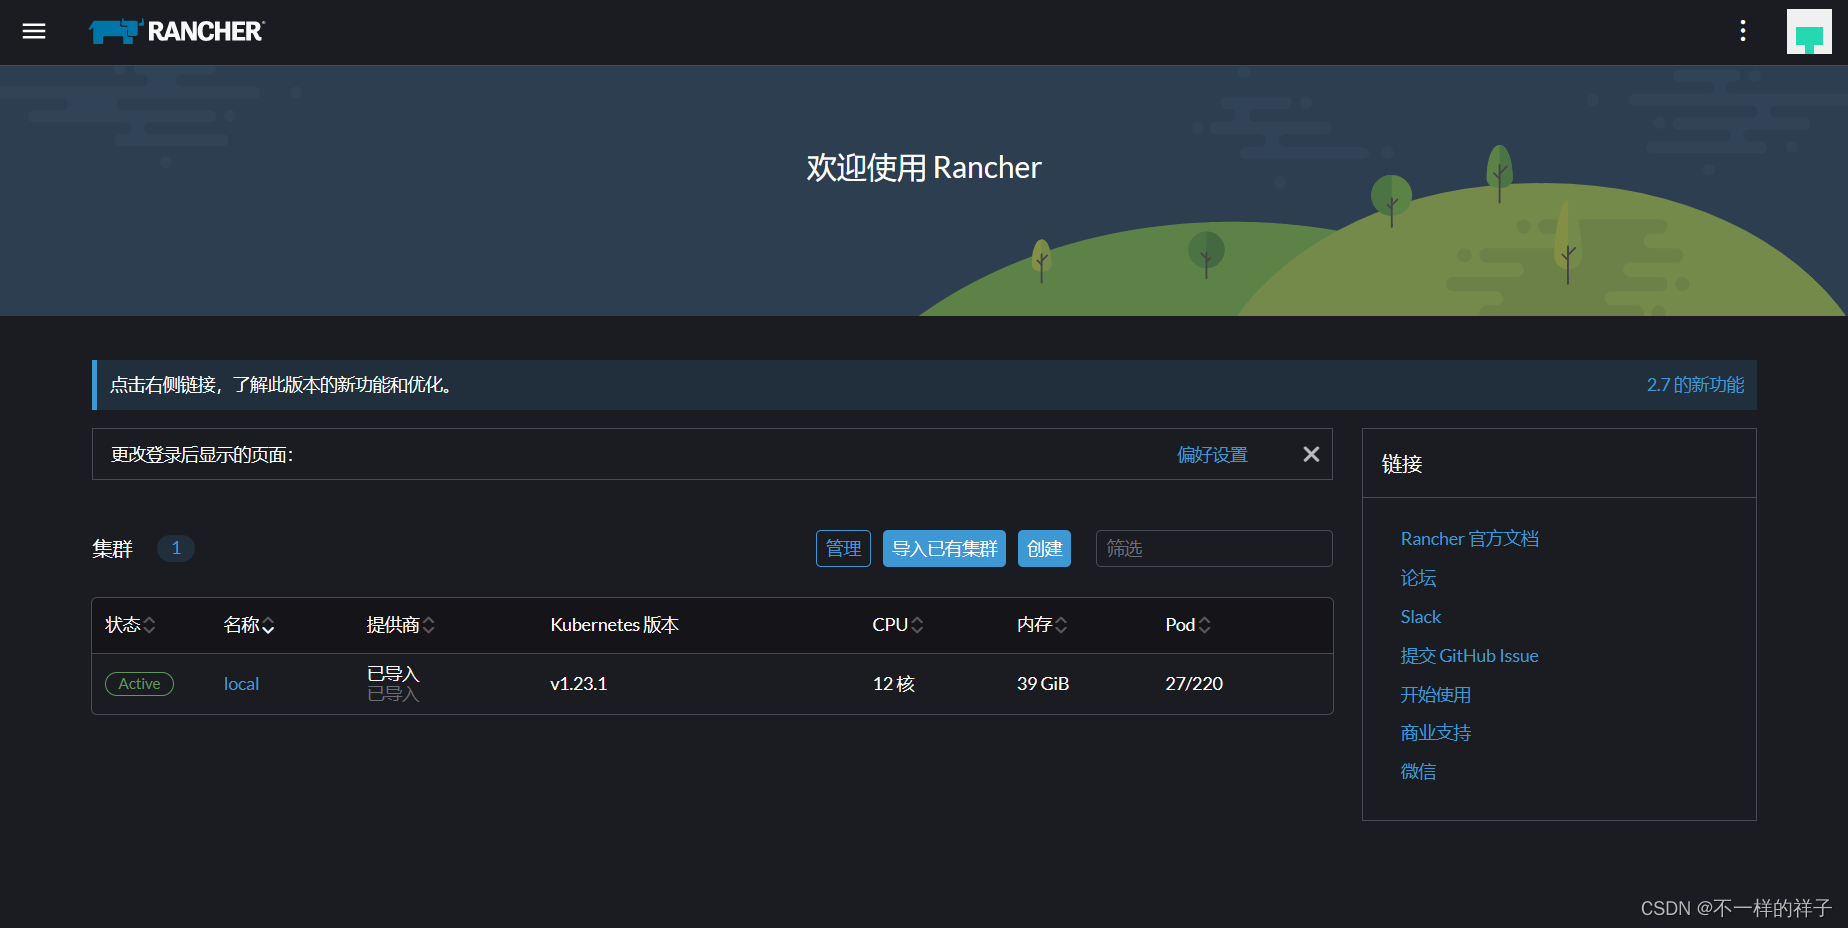Open the 偏好设置 preferences page
This screenshot has height=928, width=1848.
coord(1212,454)
